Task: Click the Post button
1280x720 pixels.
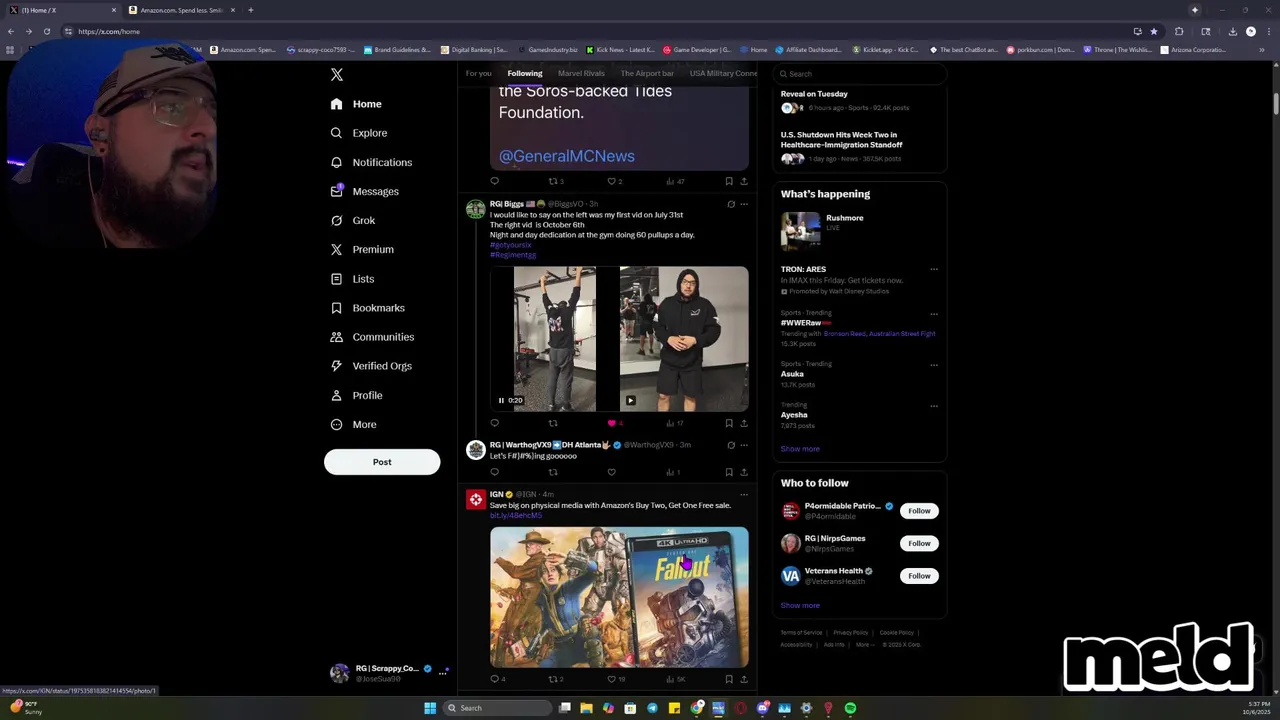Action: [382, 462]
